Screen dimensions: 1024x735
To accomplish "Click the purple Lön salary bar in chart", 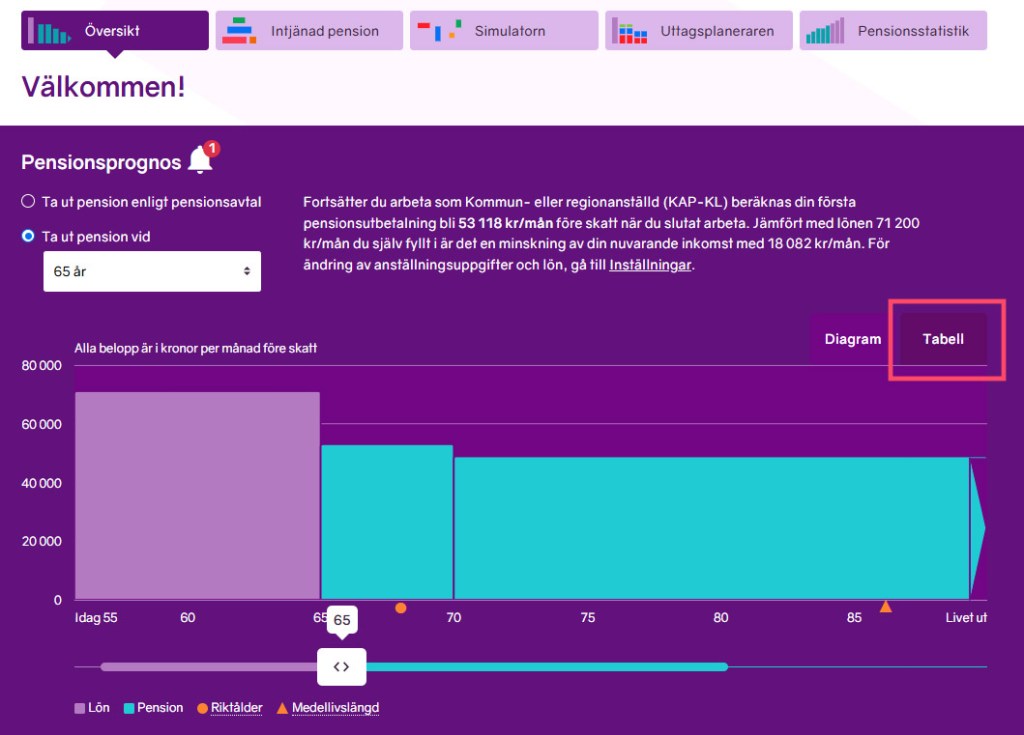I will pos(197,495).
